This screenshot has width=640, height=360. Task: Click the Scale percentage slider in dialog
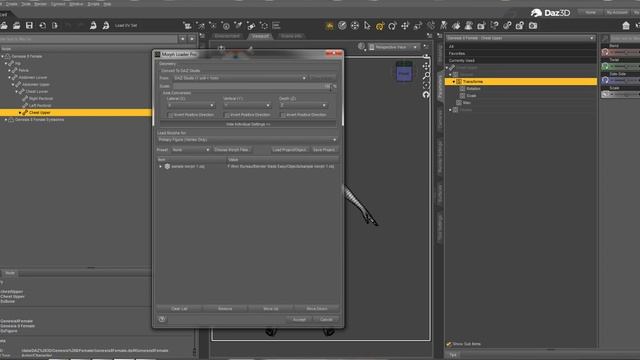(252, 86)
